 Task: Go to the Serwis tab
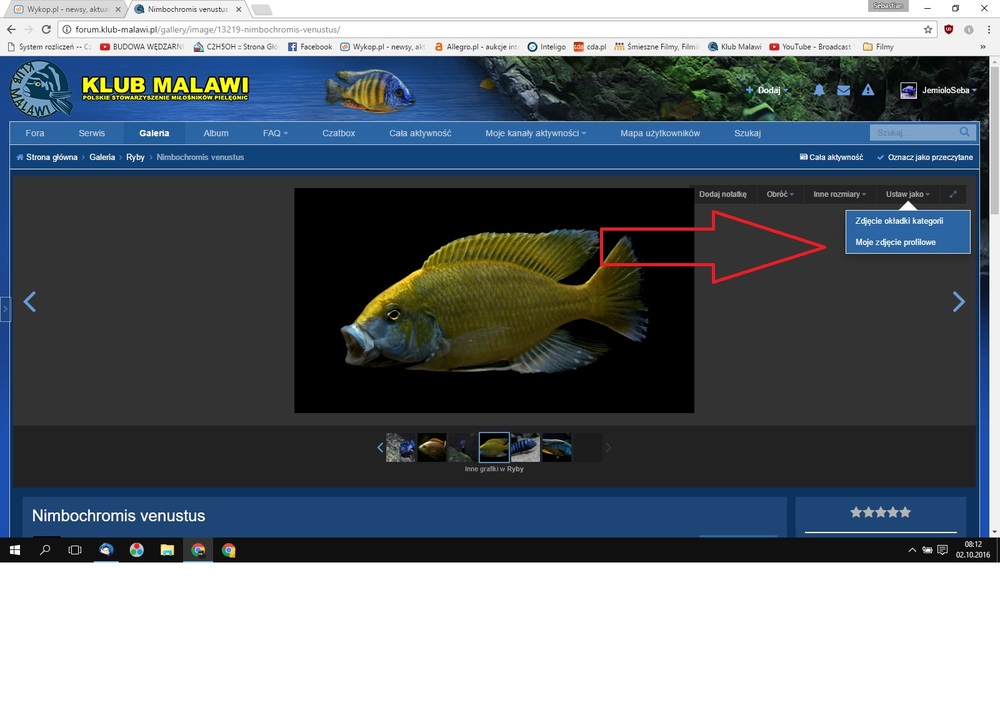click(x=92, y=133)
